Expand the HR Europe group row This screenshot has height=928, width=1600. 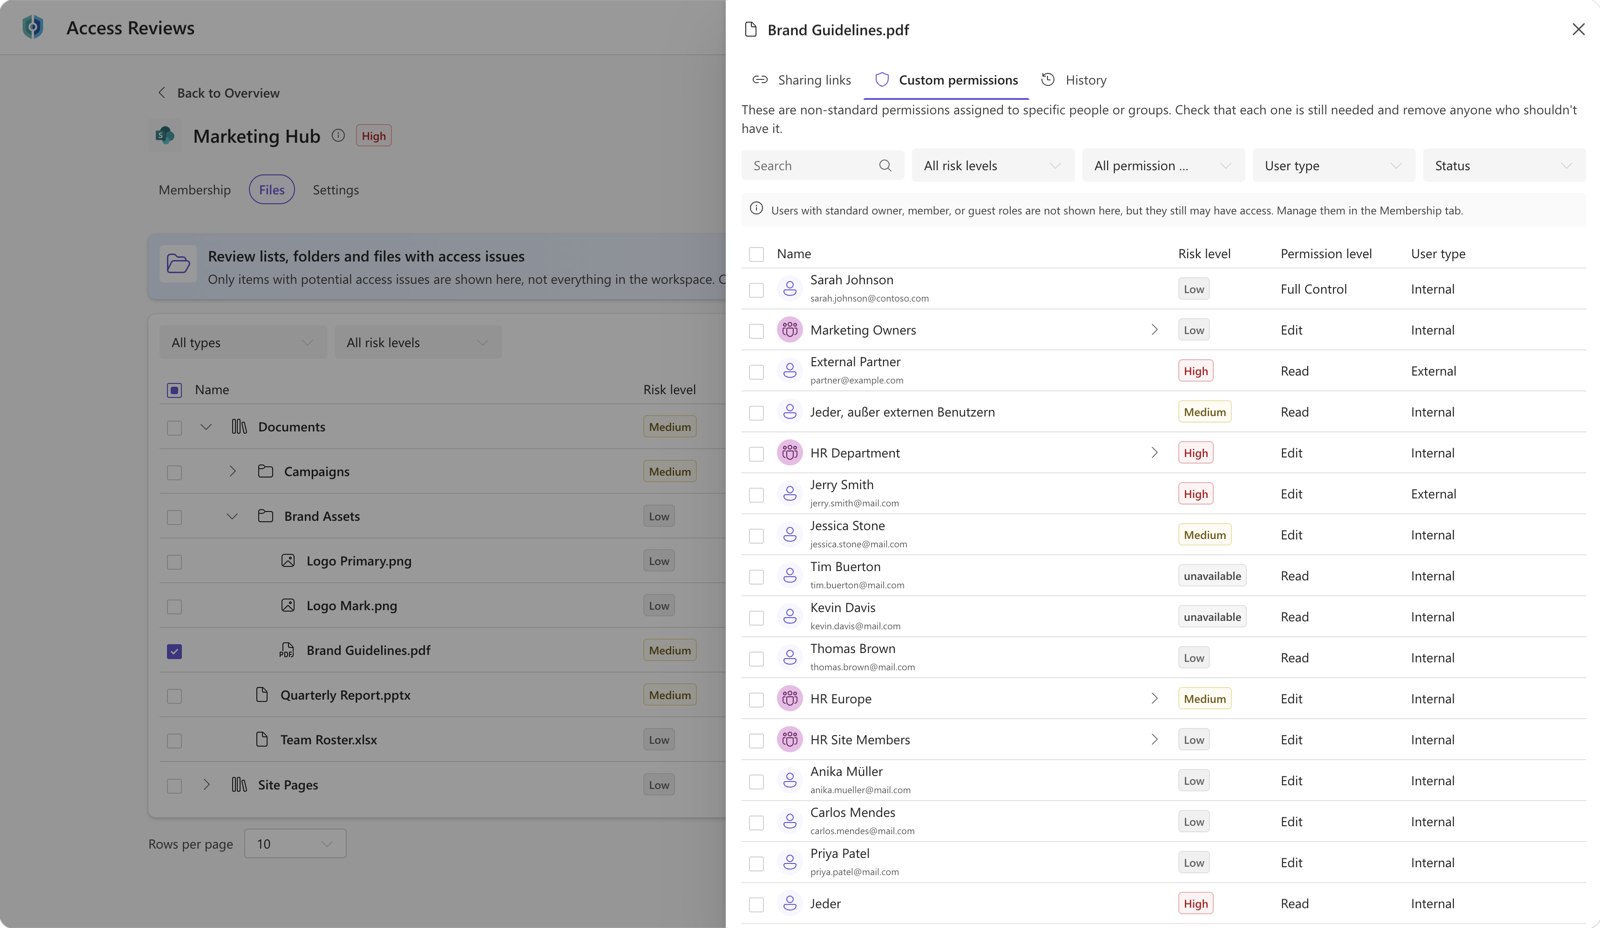(1154, 699)
